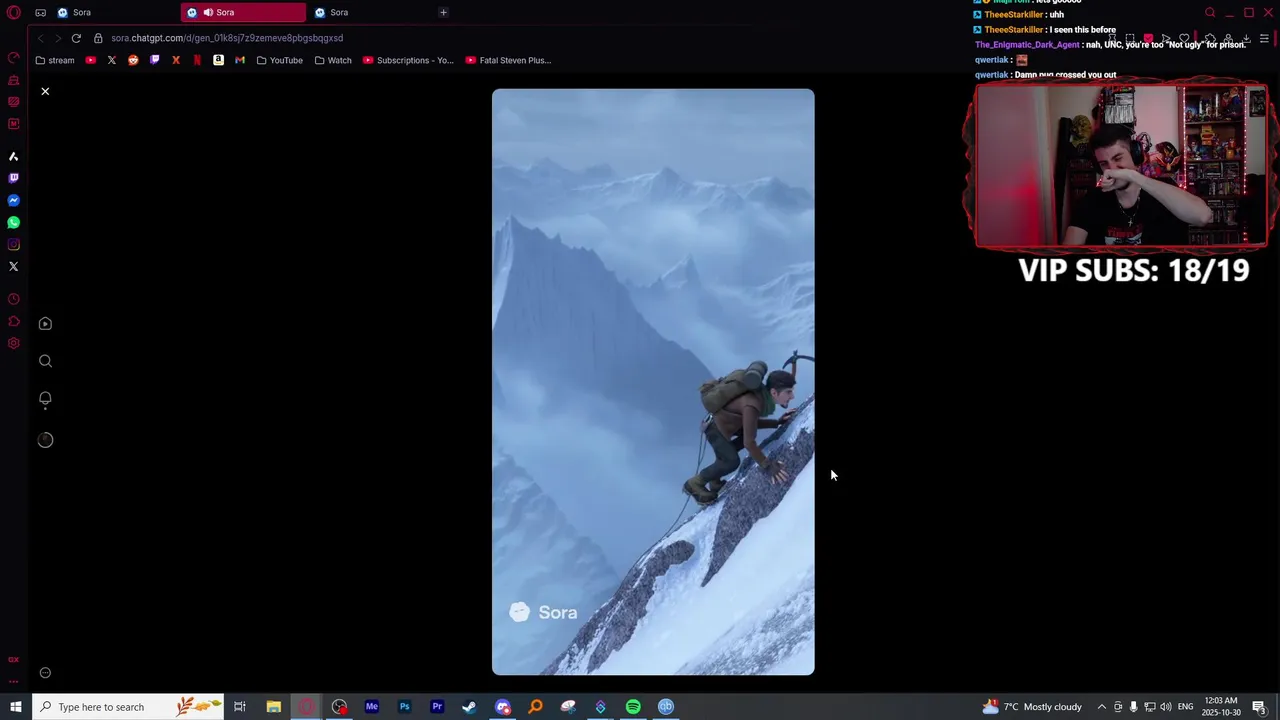
Task: Open Windows Start menu
Action: point(16,707)
